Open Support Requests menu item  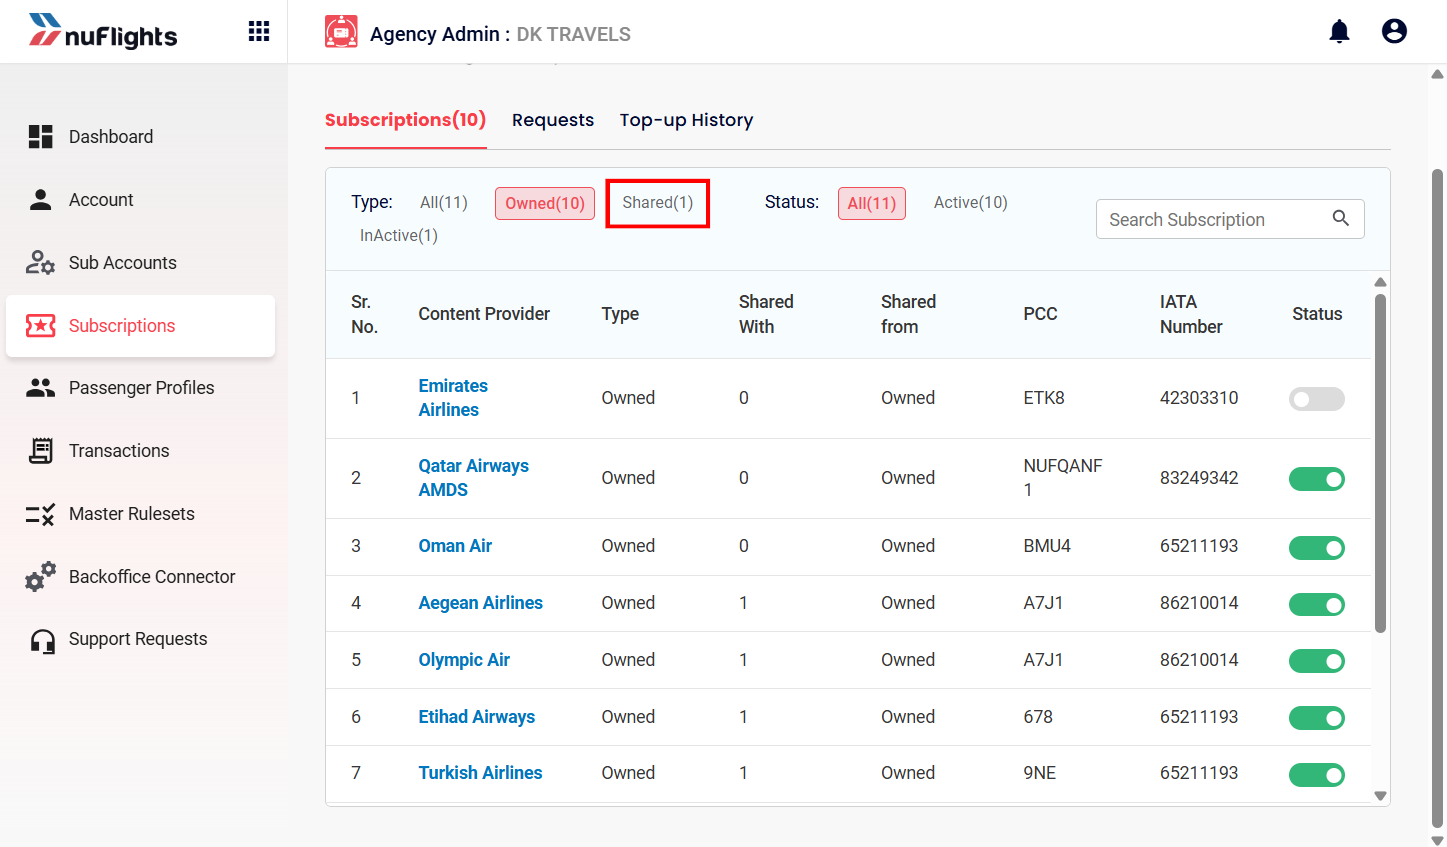click(x=140, y=639)
